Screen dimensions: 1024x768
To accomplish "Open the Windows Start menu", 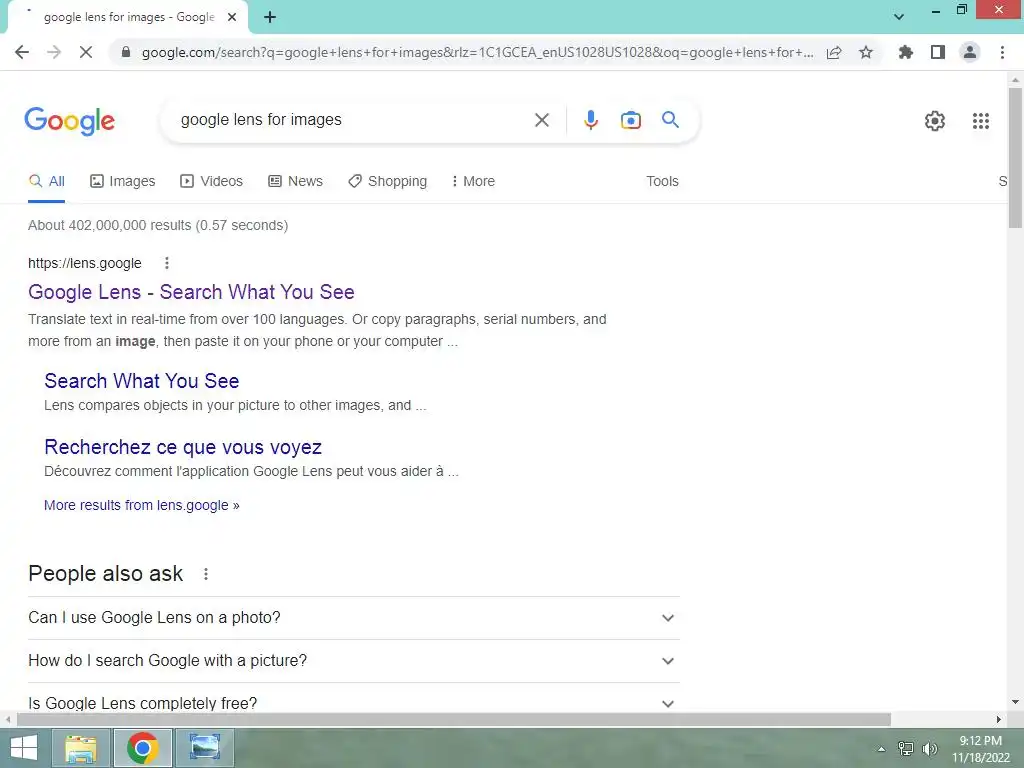I will point(24,748).
